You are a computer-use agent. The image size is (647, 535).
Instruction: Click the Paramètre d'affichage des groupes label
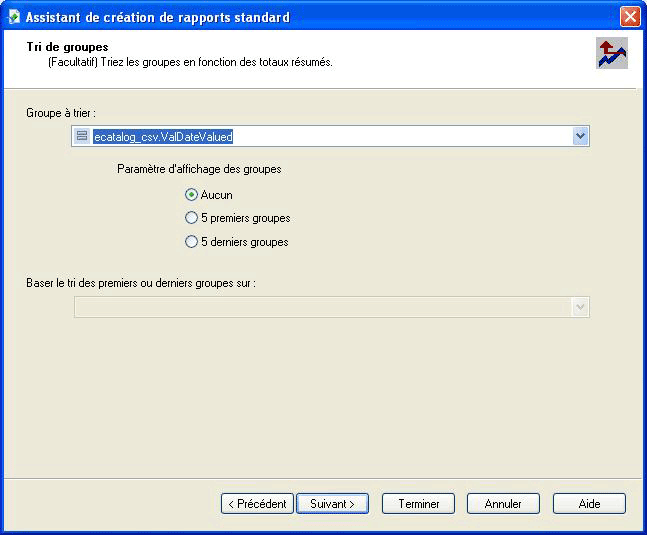(x=199, y=169)
